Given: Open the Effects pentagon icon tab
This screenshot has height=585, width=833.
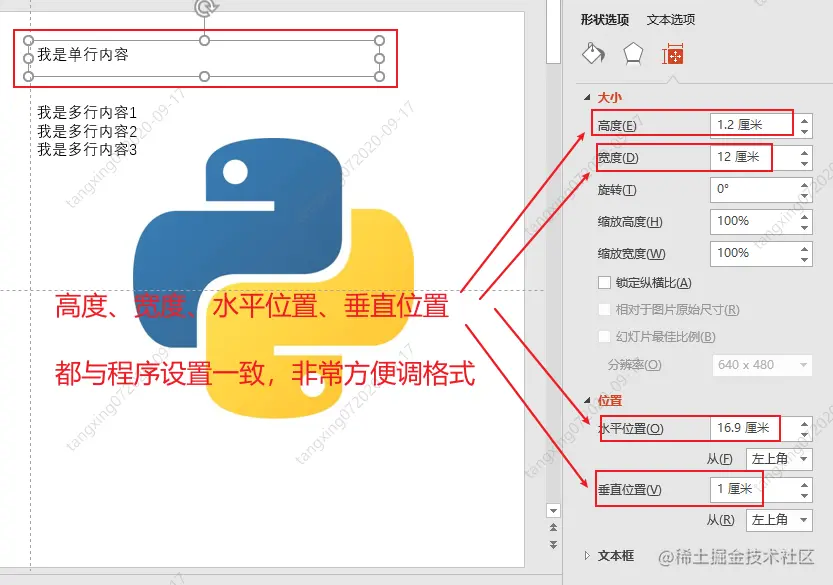Looking at the screenshot, I should click(x=633, y=54).
